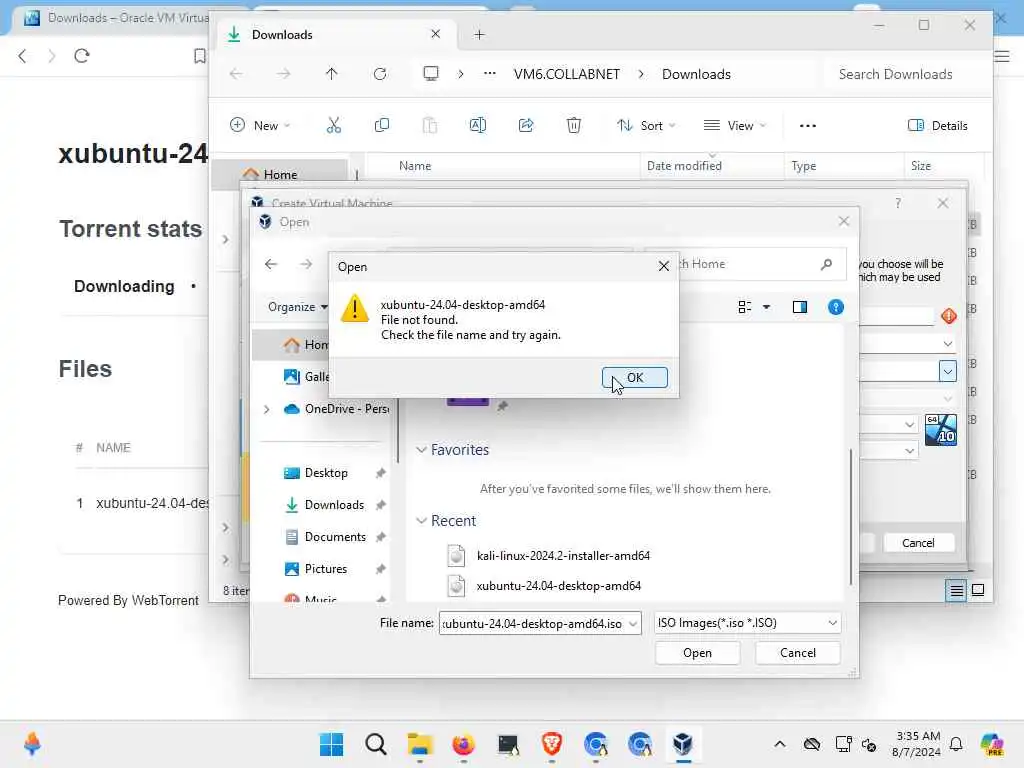Click the Copy icon in explorer toolbar

pos(381,125)
